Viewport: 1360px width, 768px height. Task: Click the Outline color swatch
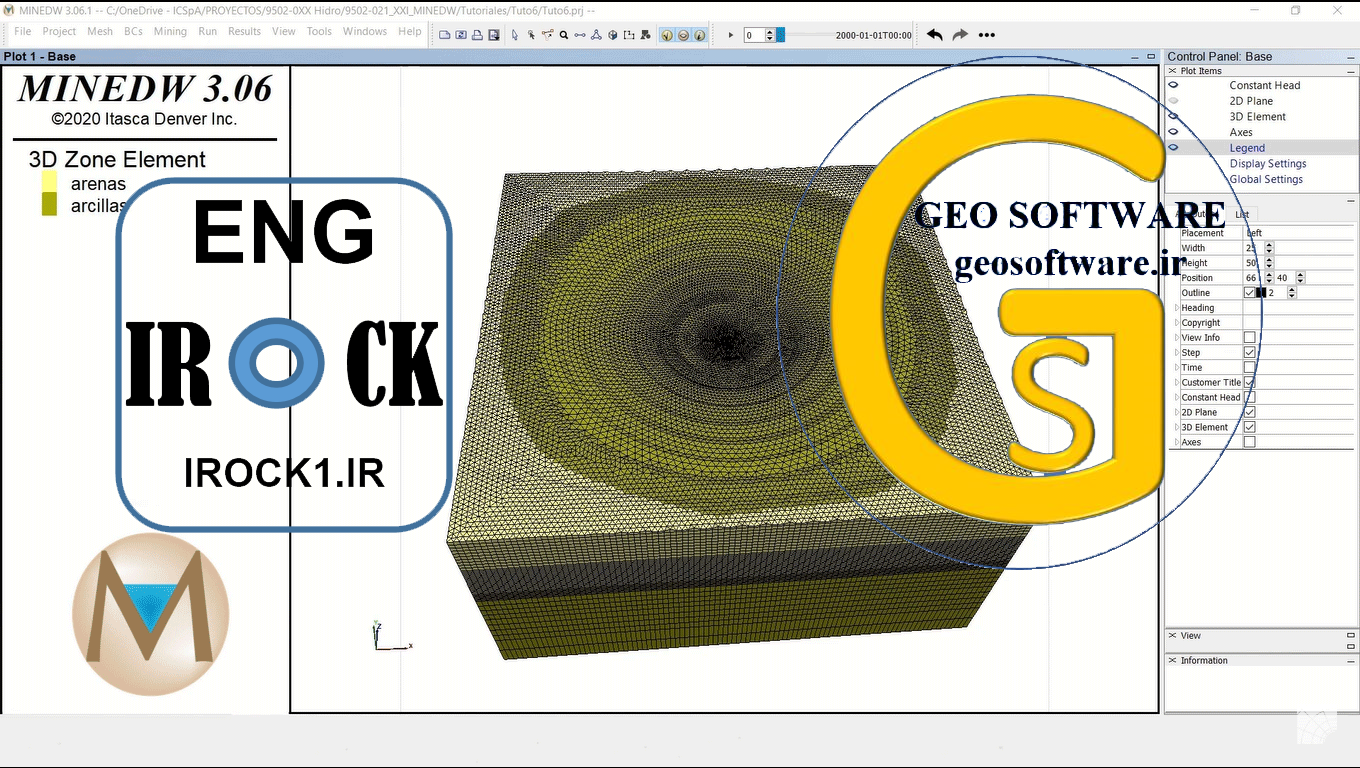(x=1261, y=293)
